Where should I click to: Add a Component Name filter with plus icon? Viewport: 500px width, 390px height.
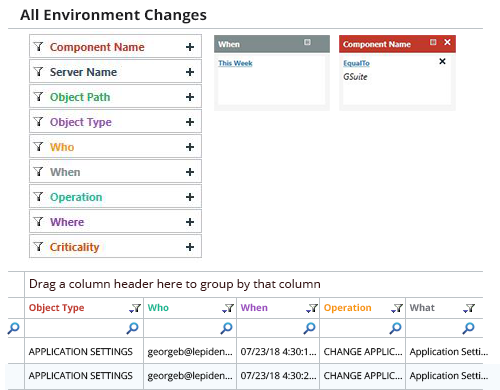click(x=190, y=47)
